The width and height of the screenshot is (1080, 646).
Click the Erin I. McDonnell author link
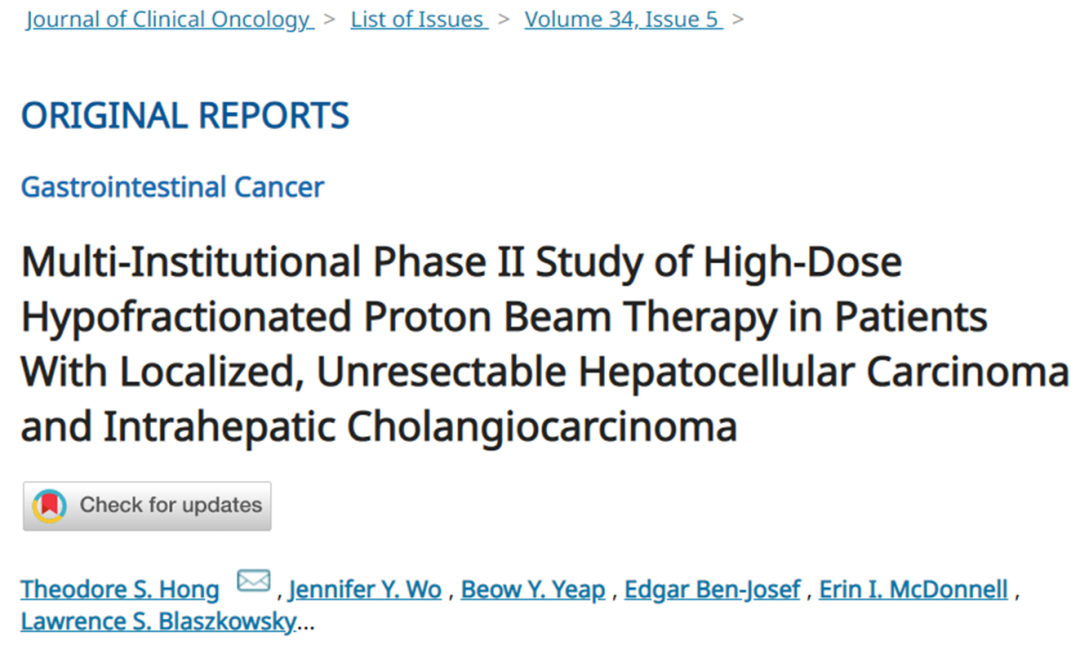913,590
